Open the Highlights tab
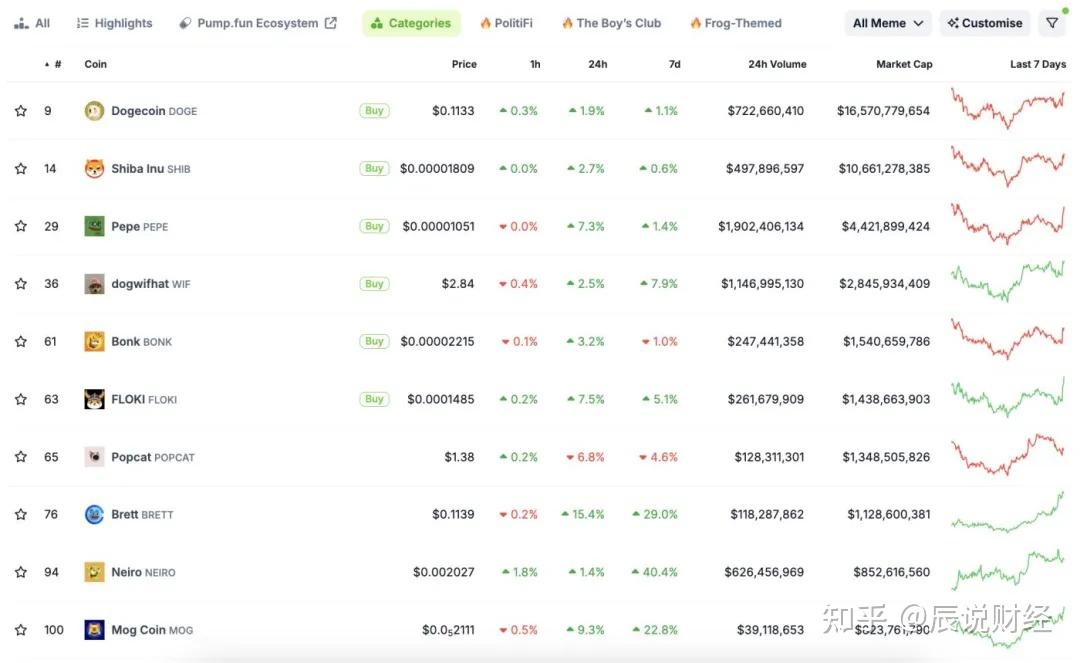 (114, 23)
